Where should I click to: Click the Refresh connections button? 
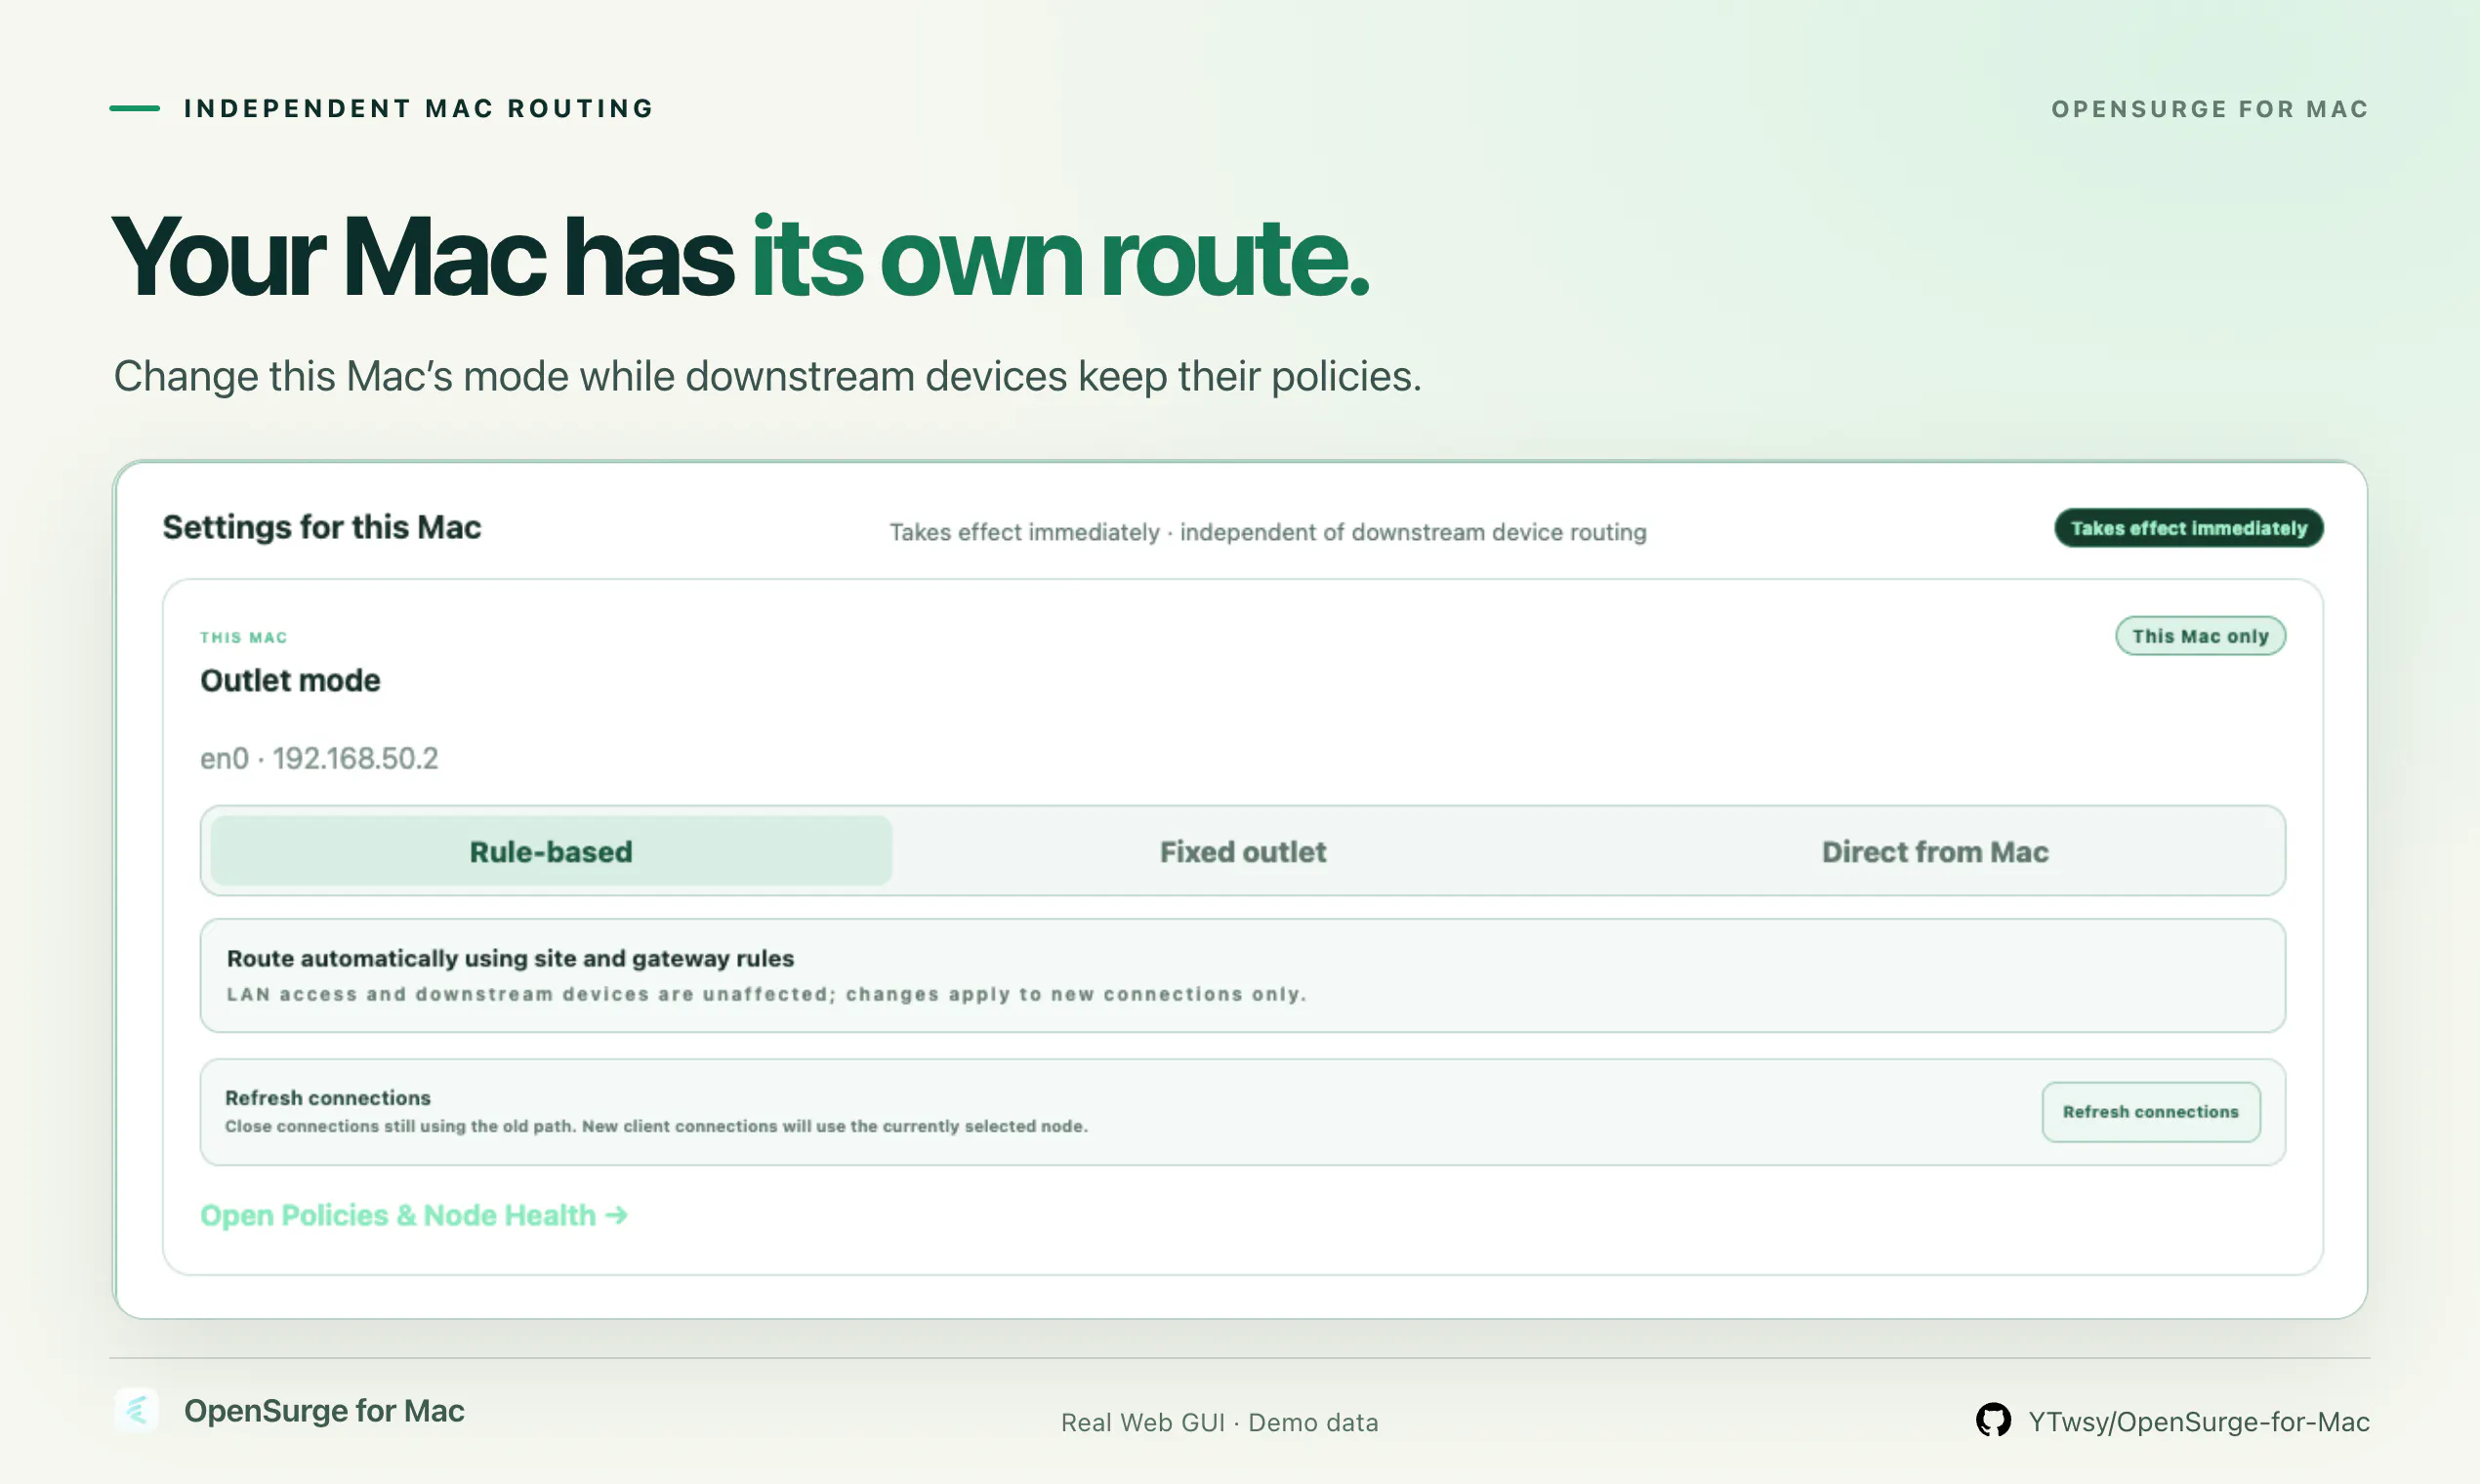pyautogui.click(x=2151, y=1112)
